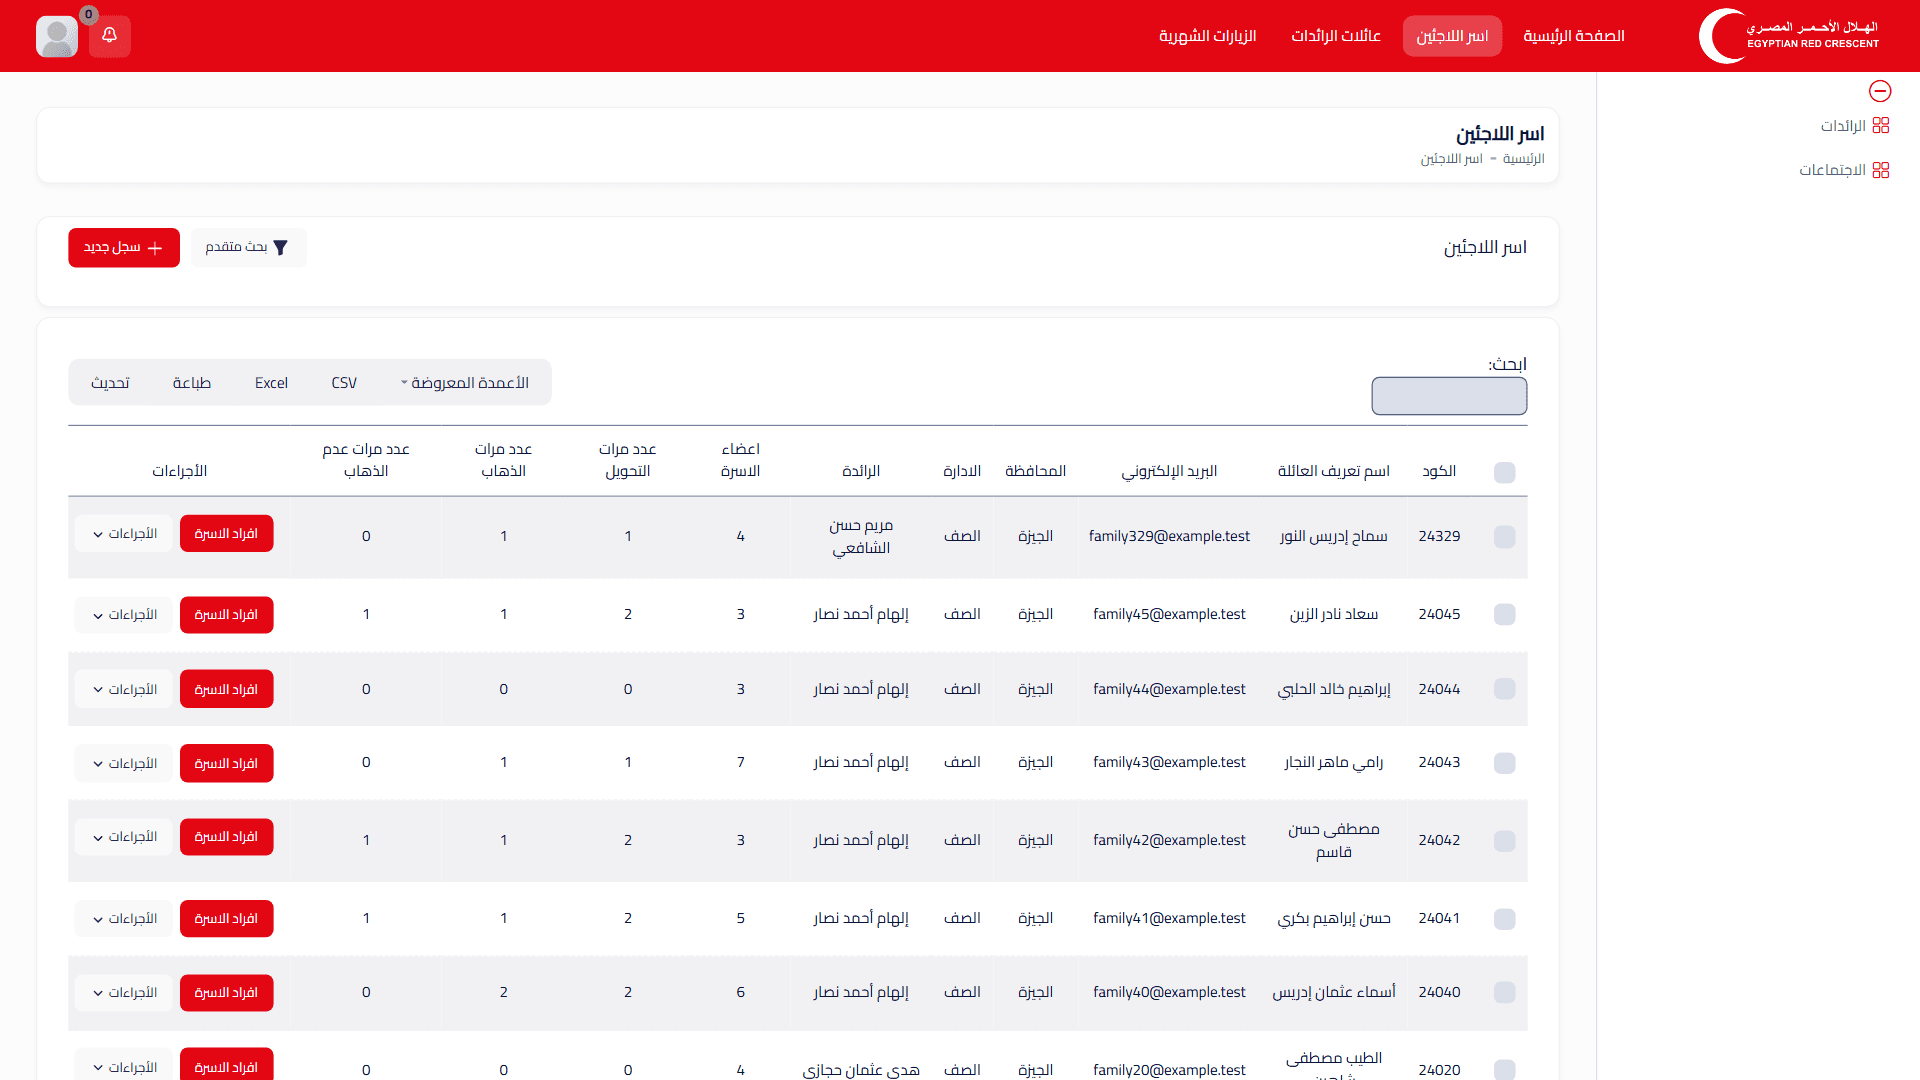The image size is (1920, 1080).
Task: Click the plus icon in سجل جديد
Action: coord(155,248)
